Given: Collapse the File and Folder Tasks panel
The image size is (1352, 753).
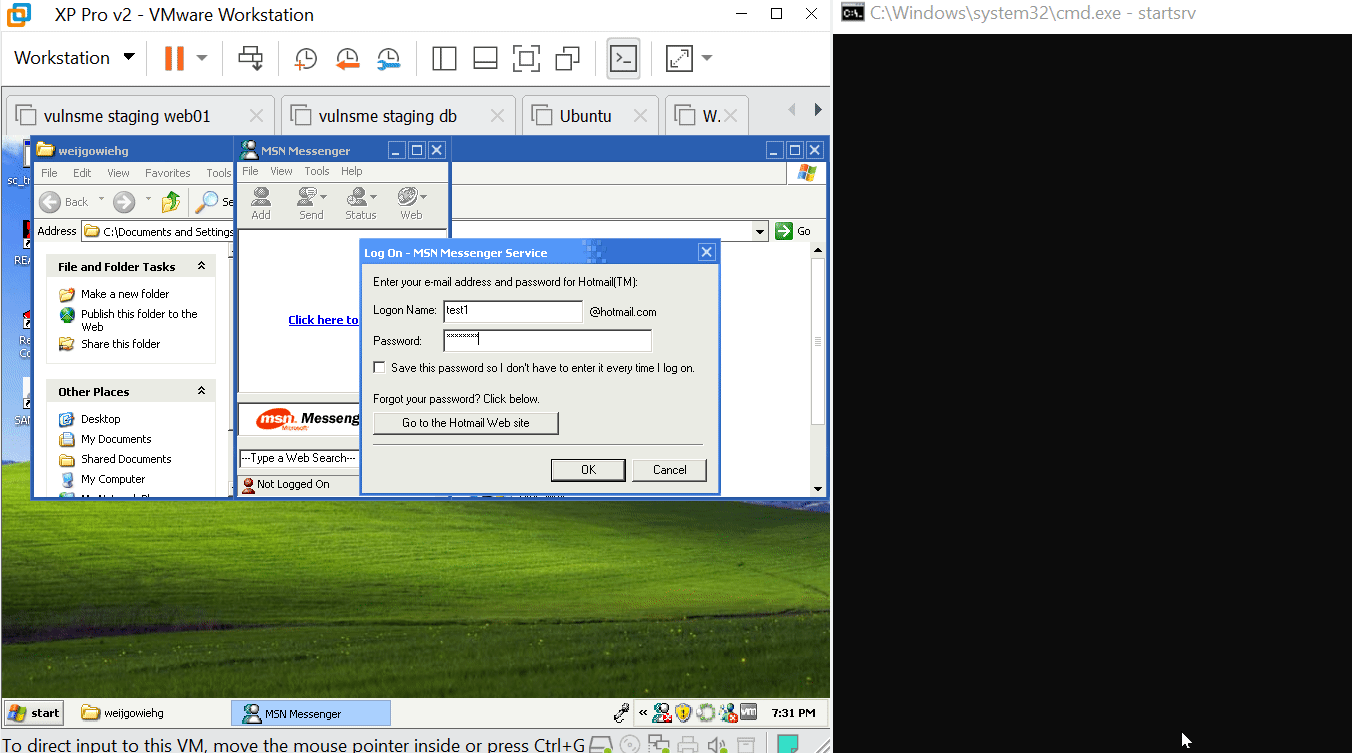Looking at the screenshot, I should (201, 267).
